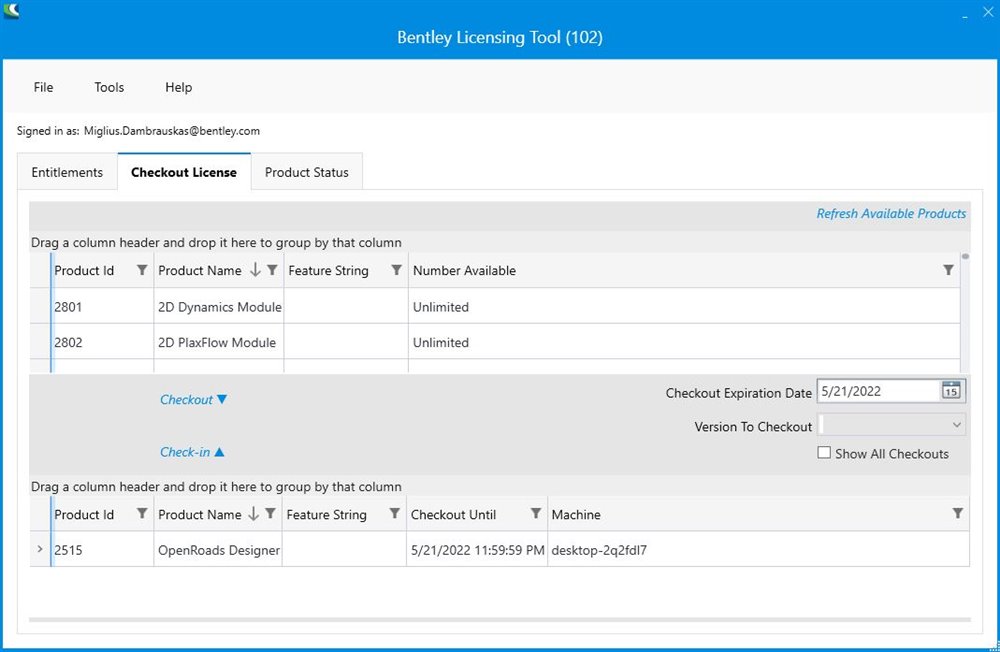Switch to the Product Status tab
The image size is (1000, 652).
(x=306, y=172)
